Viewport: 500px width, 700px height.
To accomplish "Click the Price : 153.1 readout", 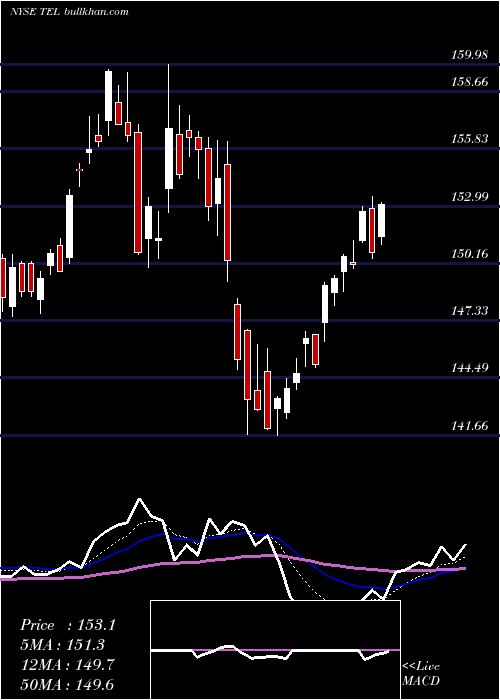I will click(68, 625).
